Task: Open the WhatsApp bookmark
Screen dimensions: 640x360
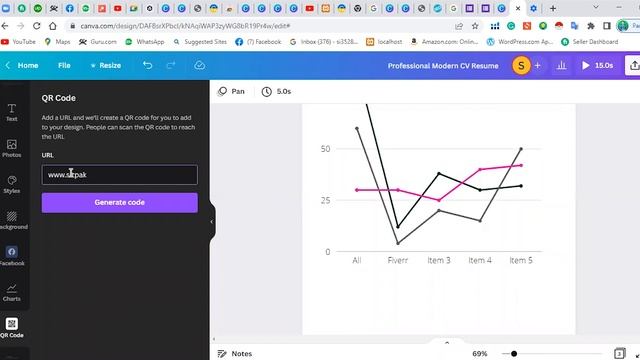Action: pos(145,42)
